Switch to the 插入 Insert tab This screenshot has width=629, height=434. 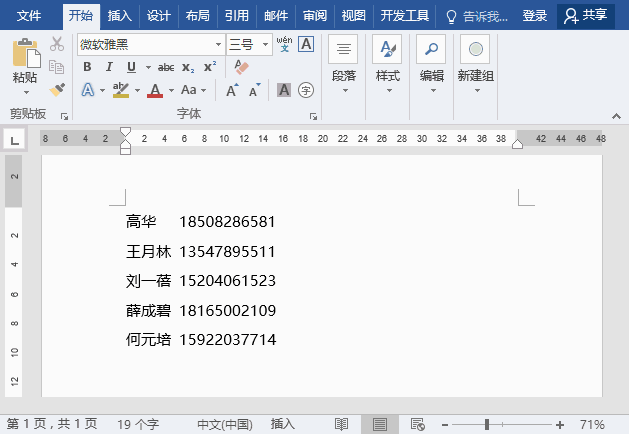pos(120,16)
